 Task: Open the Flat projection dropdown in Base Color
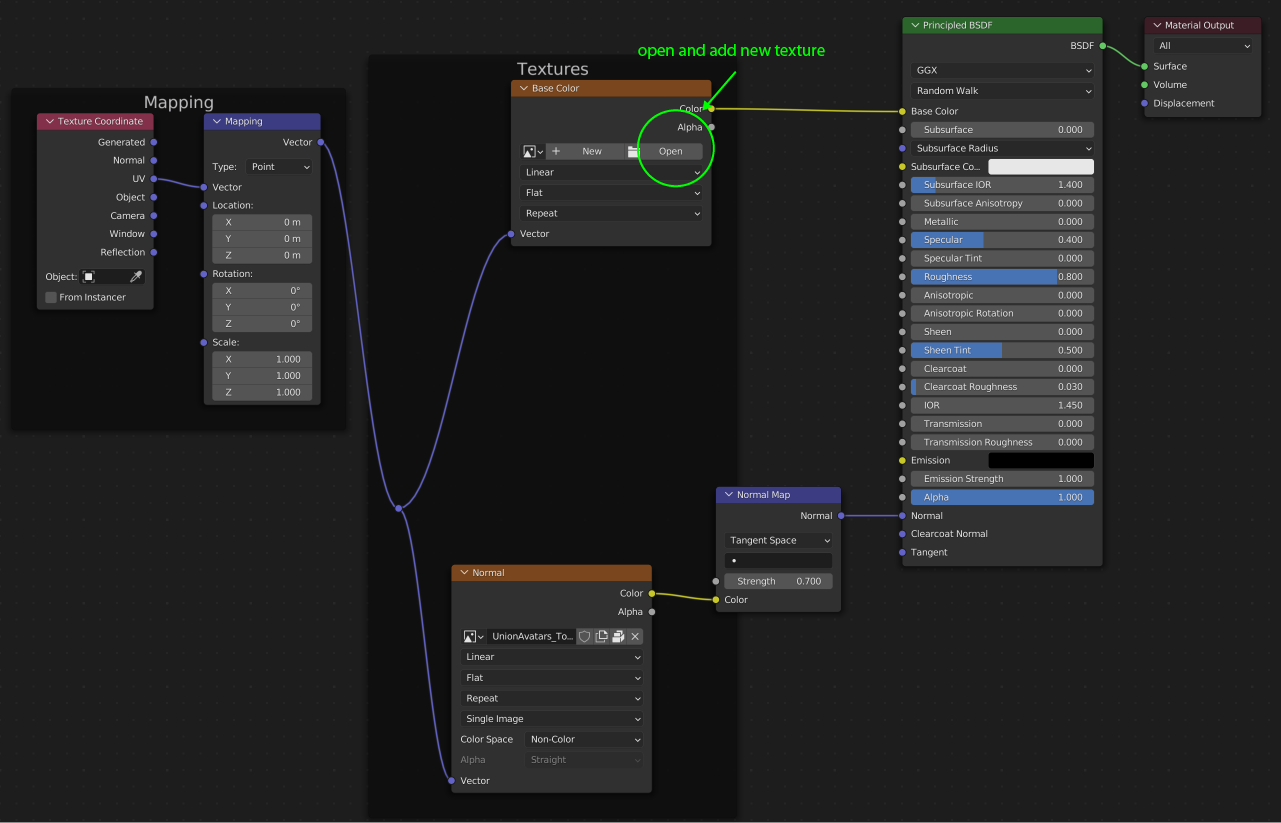pyautogui.click(x=611, y=192)
